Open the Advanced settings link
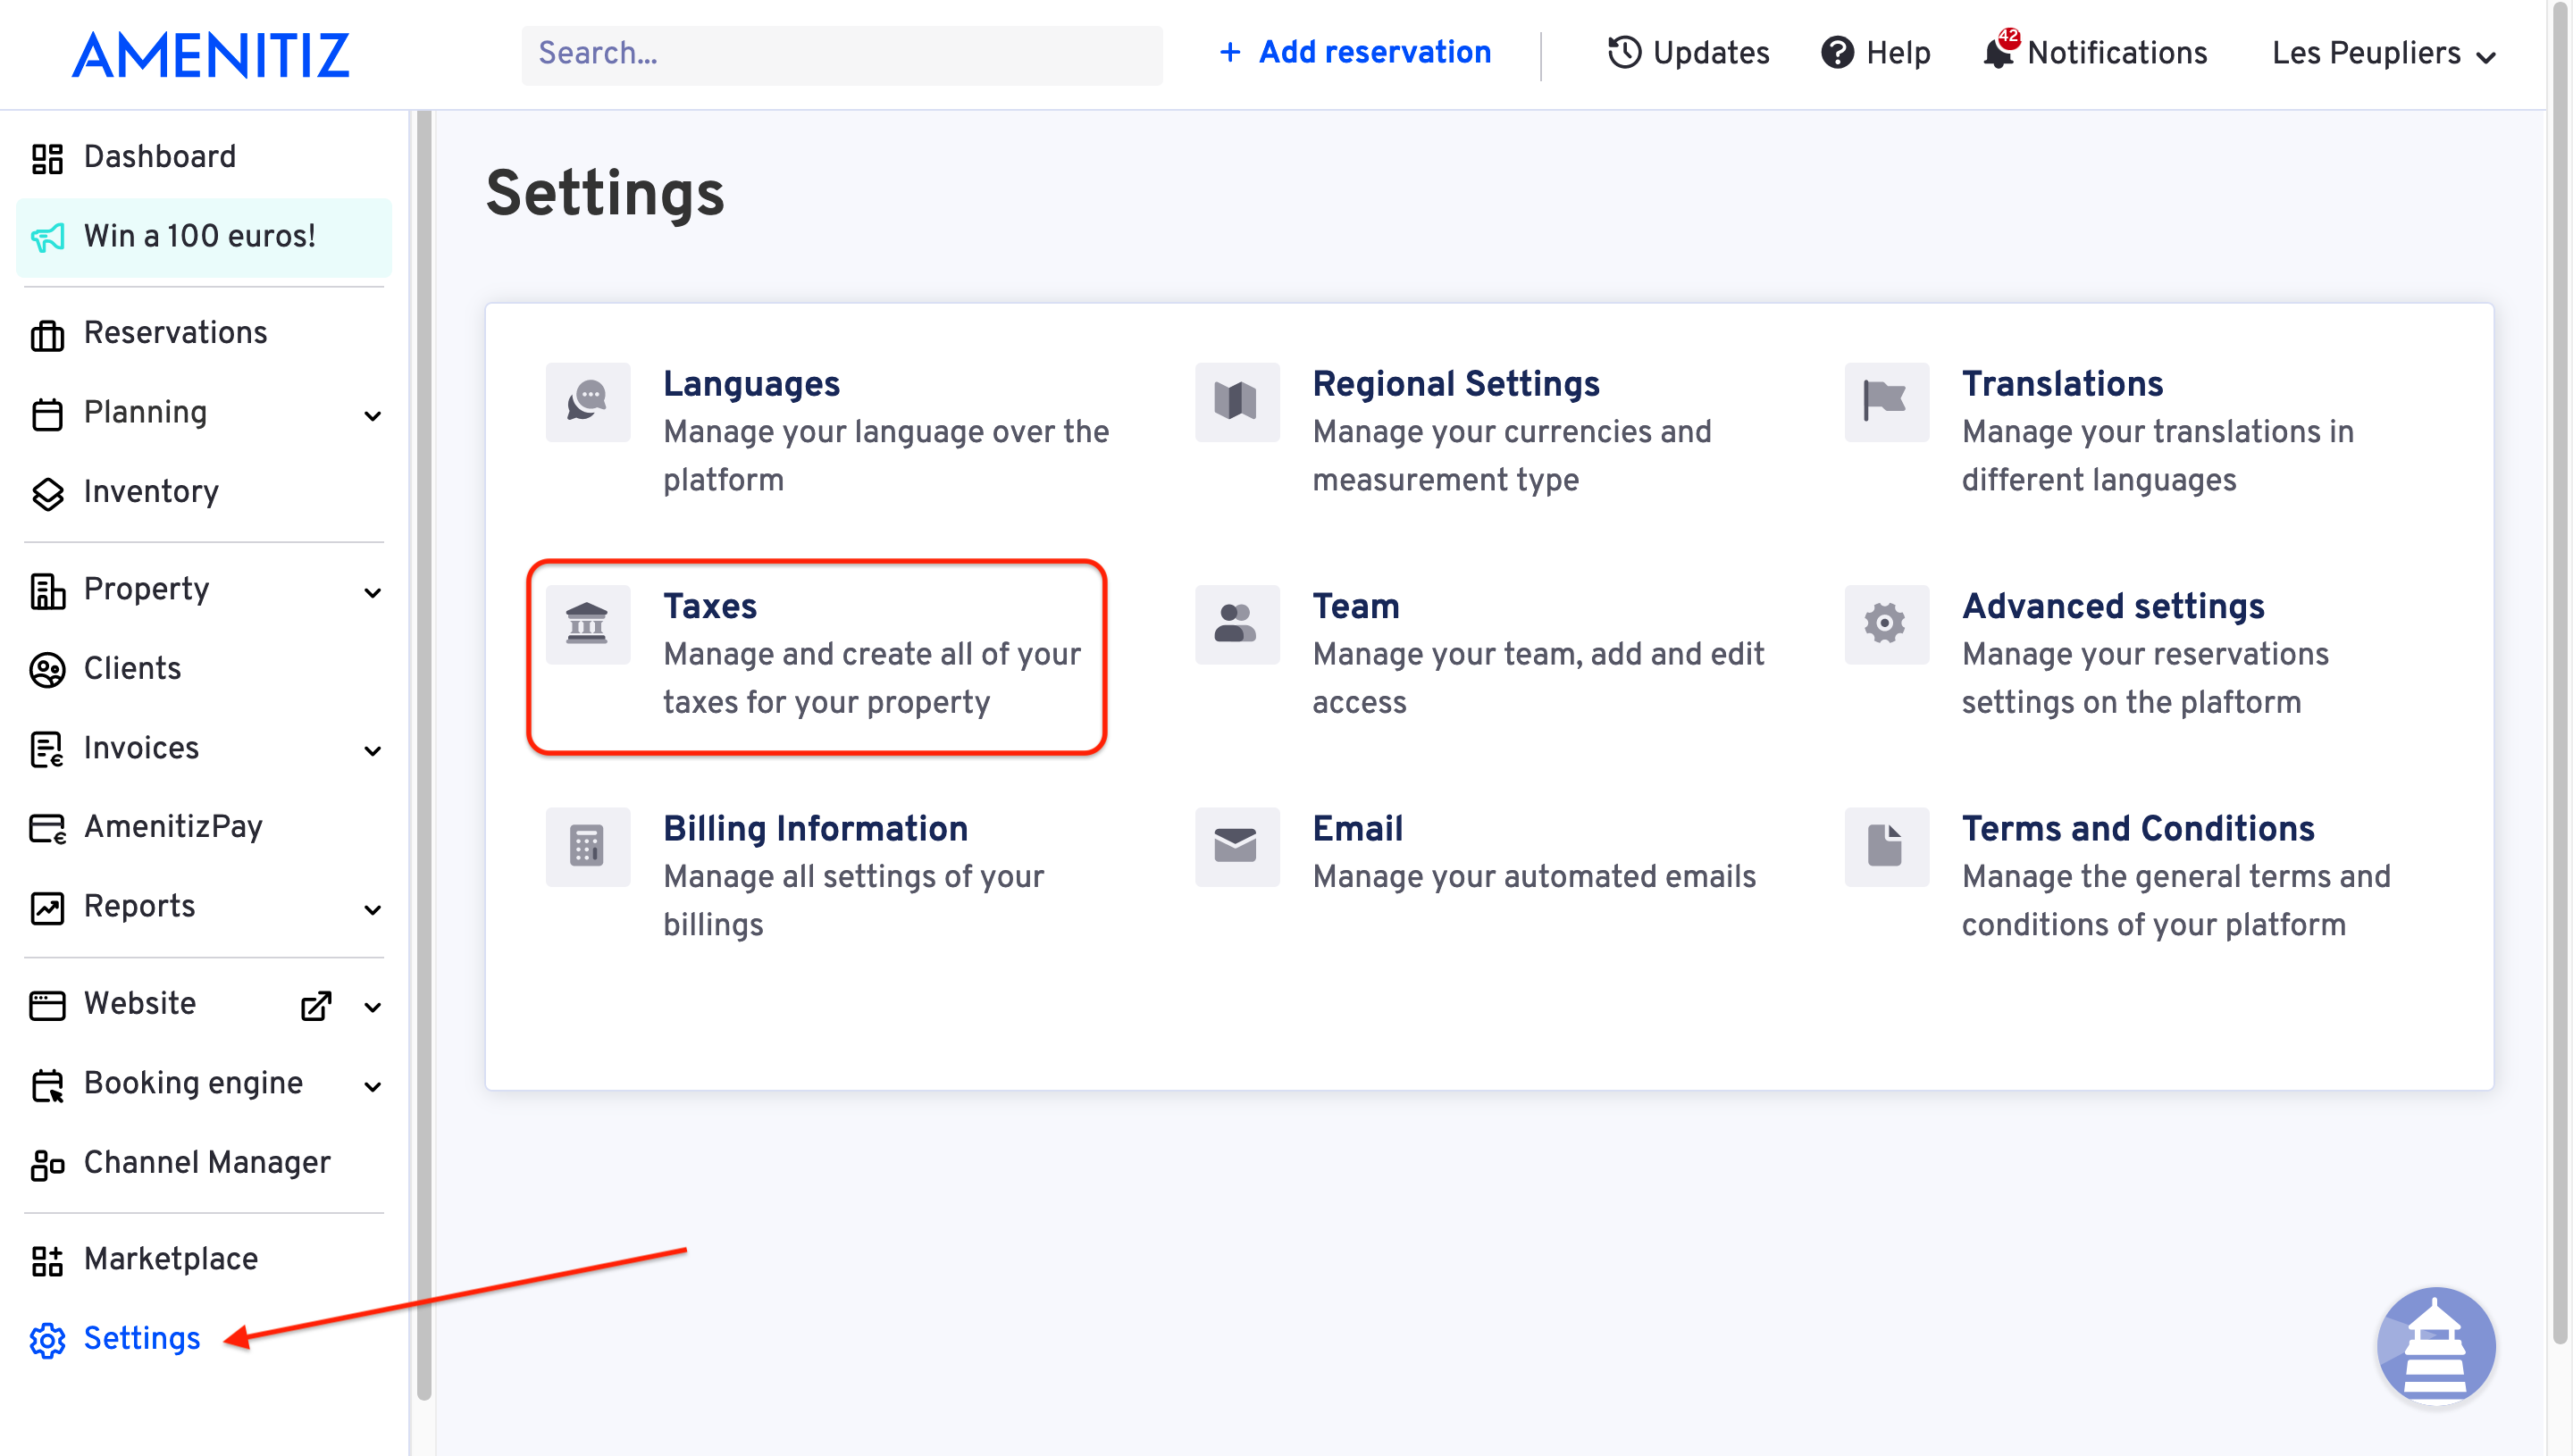Viewport: 2573px width, 1456px height. [2113, 606]
